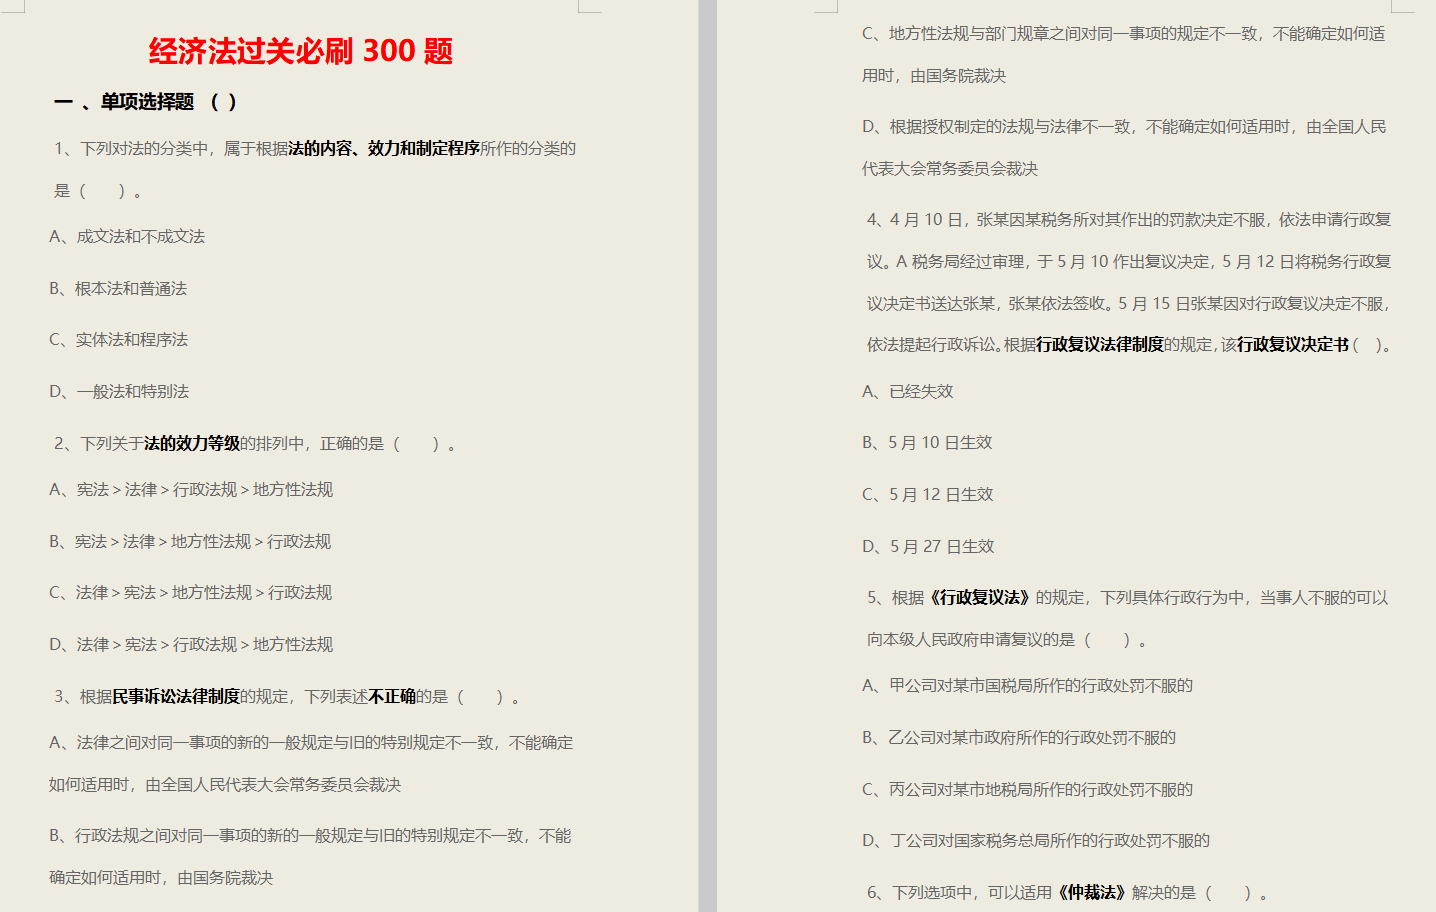Click the line 用时，由国务院裁决
Image resolution: width=1436 pixels, height=912 pixels.
(934, 76)
